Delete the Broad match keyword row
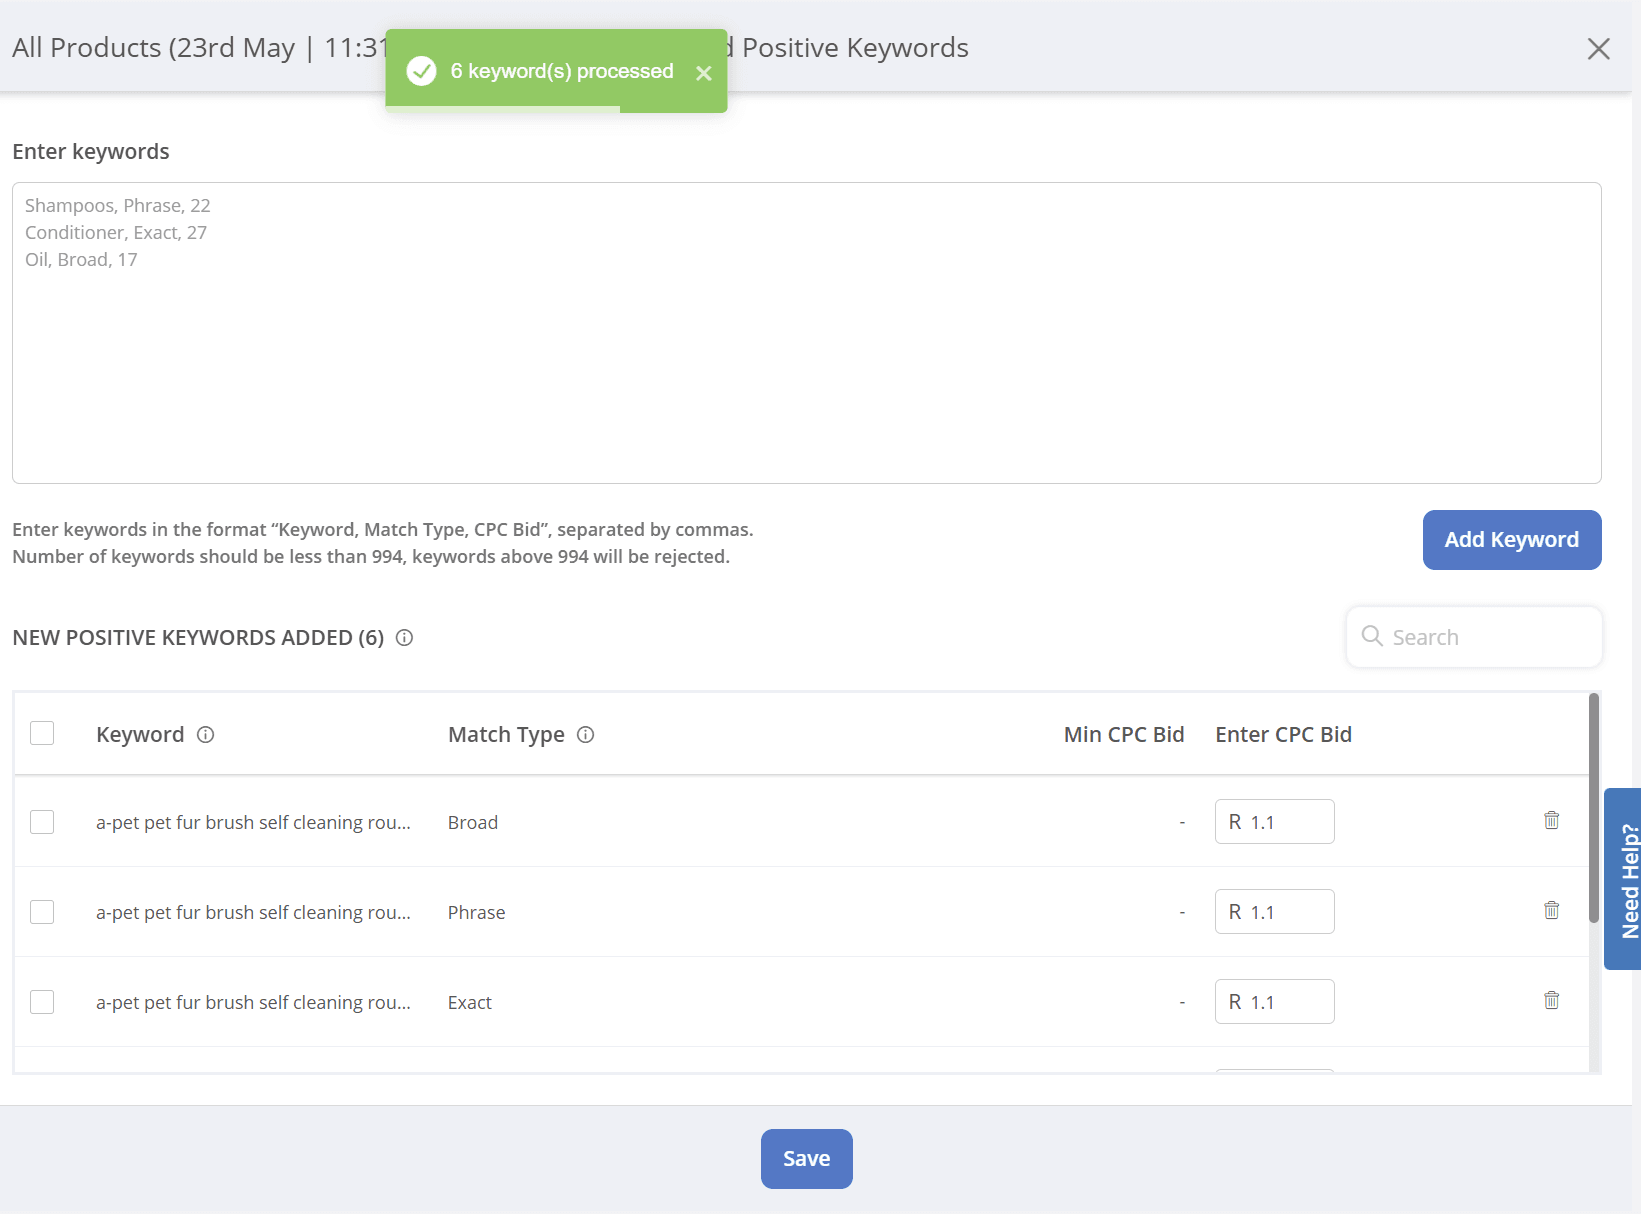This screenshot has height=1214, width=1641. point(1551,821)
